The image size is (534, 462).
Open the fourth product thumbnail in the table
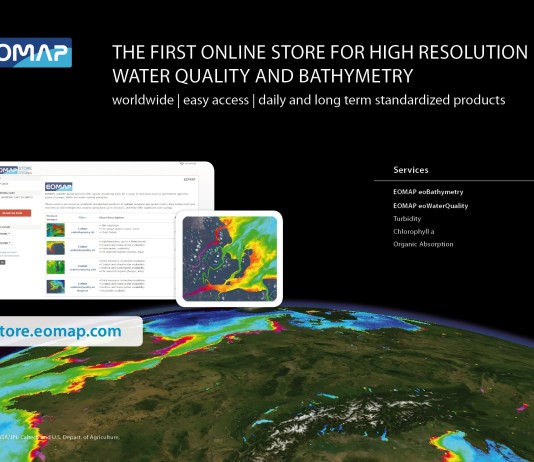pos(56,286)
